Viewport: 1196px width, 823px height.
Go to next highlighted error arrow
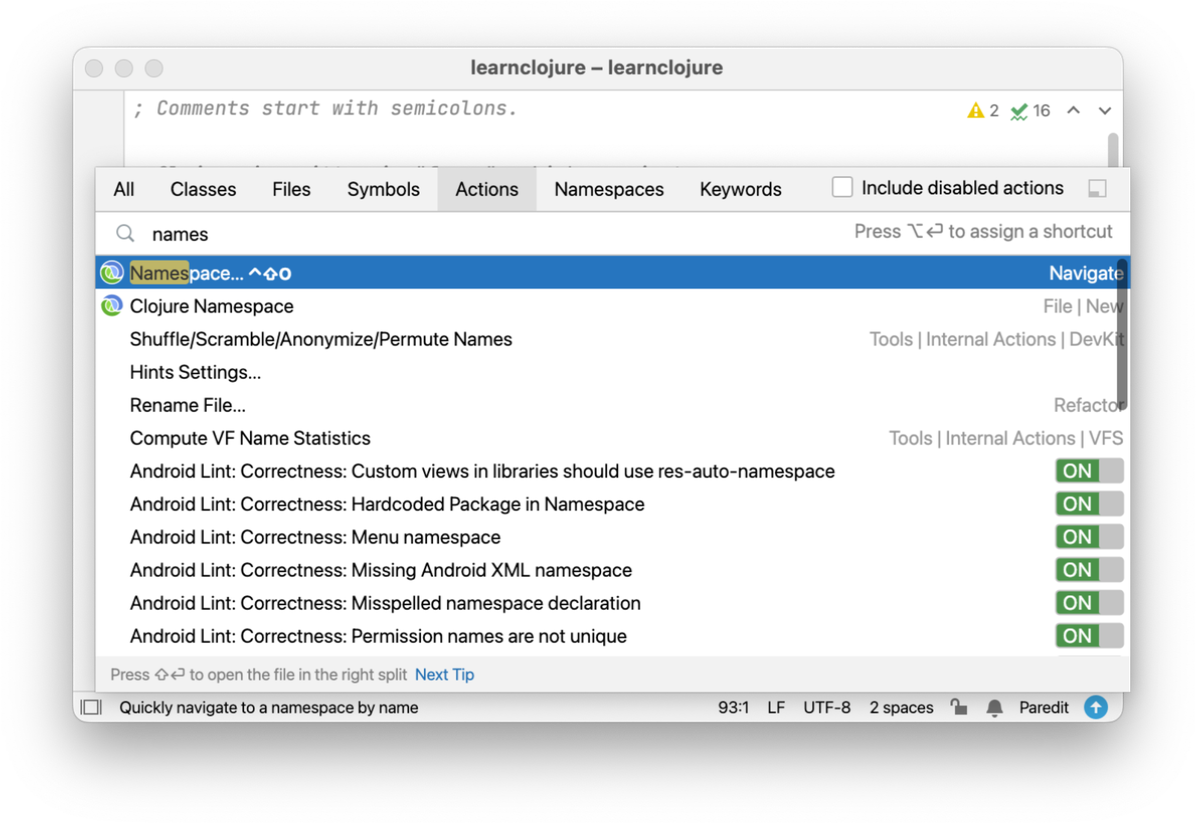1104,111
